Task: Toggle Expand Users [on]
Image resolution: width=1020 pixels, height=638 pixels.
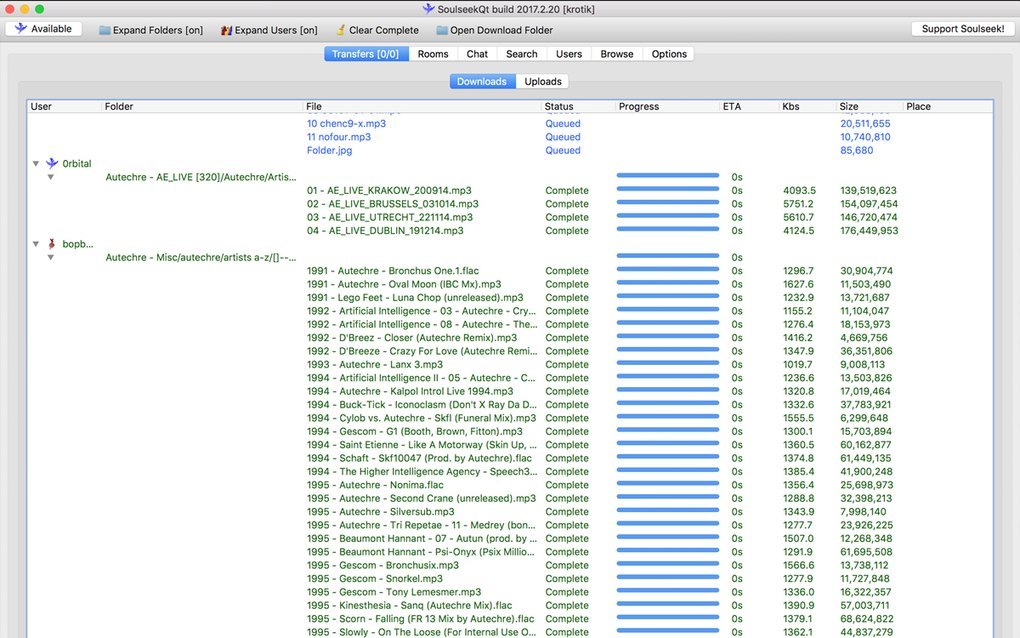Action: (269, 30)
